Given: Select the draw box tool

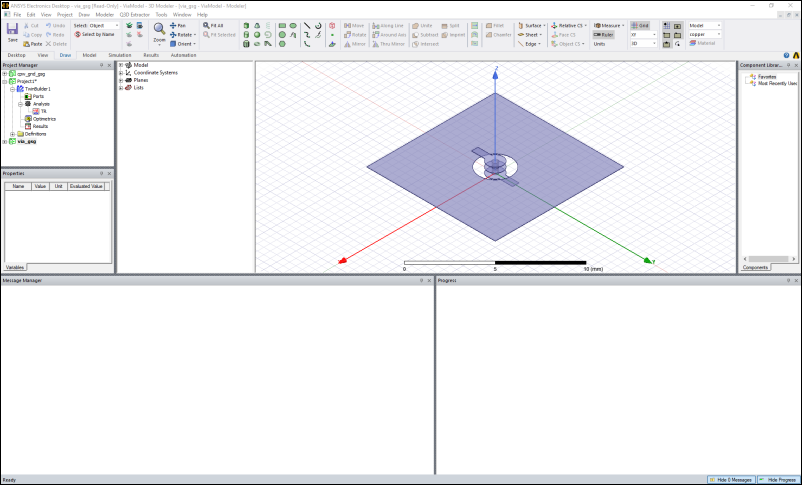Looking at the screenshot, I should pos(246,26).
